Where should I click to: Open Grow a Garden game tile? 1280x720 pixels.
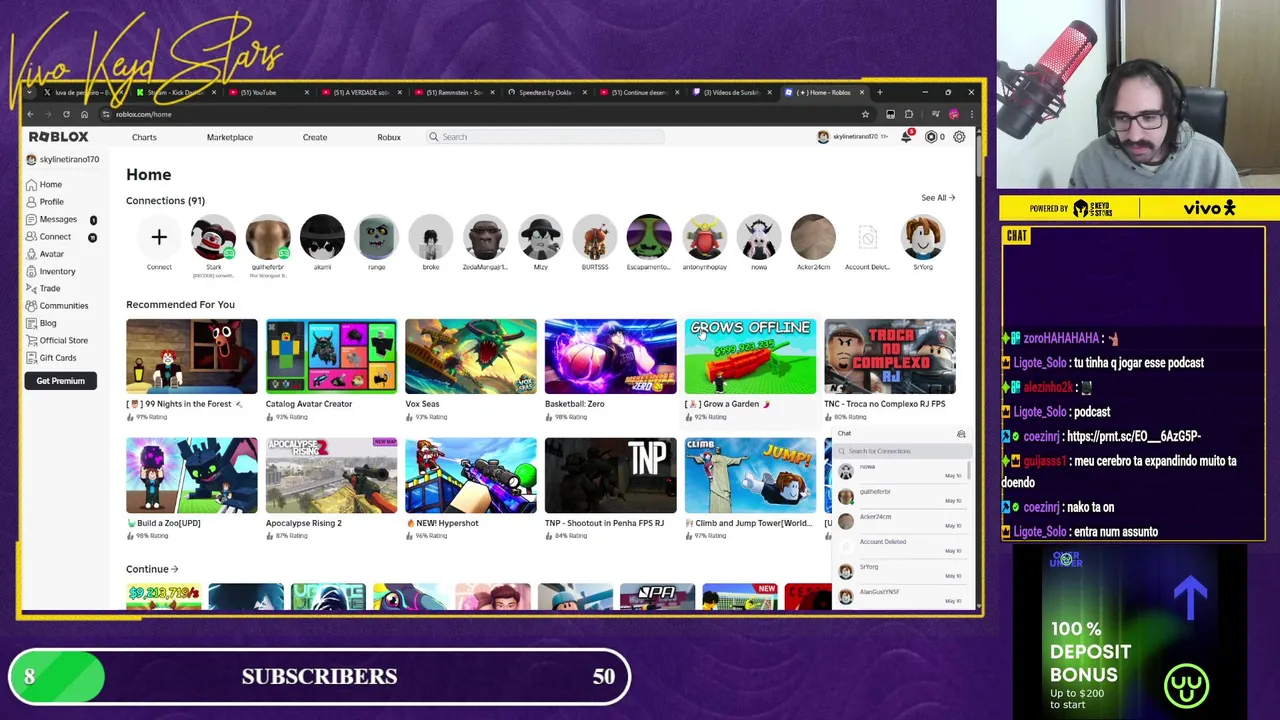(x=750, y=369)
